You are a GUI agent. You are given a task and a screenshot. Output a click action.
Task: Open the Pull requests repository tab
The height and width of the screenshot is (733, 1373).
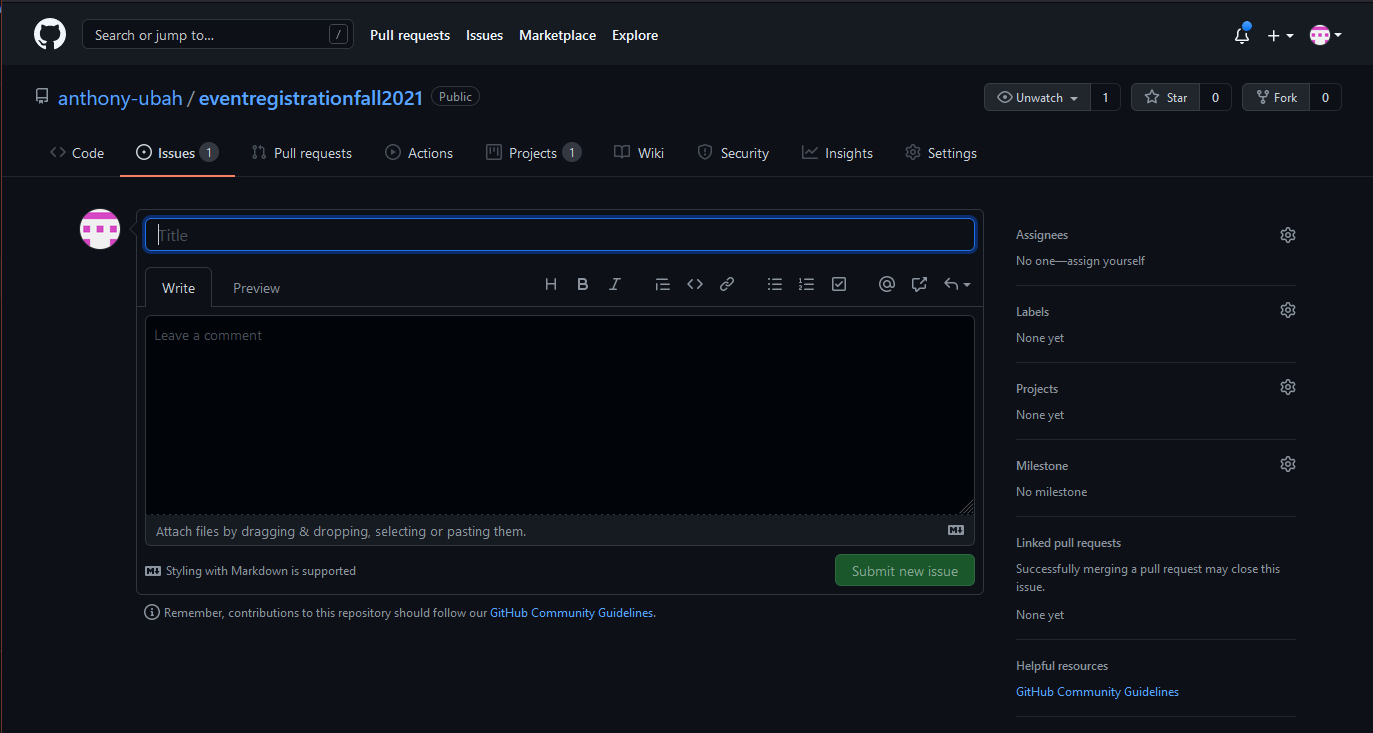302,153
